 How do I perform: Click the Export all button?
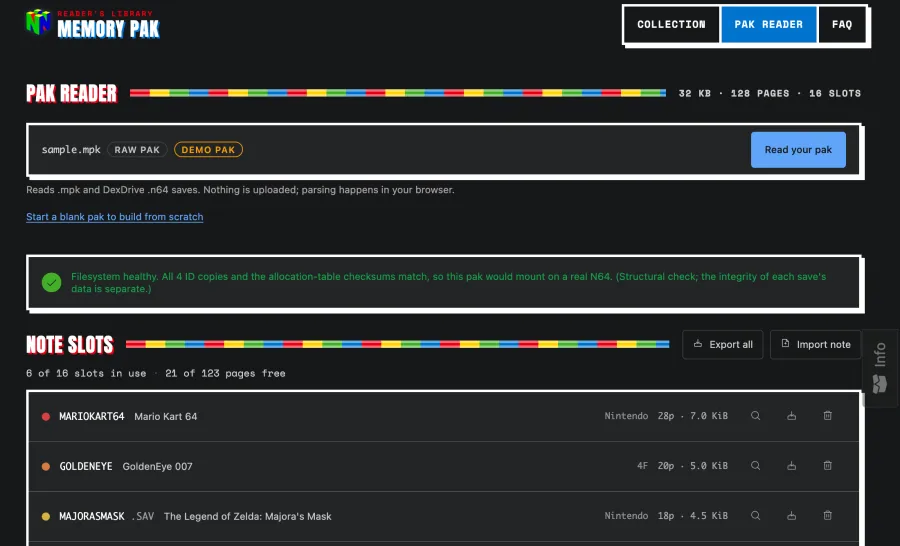[x=723, y=344]
